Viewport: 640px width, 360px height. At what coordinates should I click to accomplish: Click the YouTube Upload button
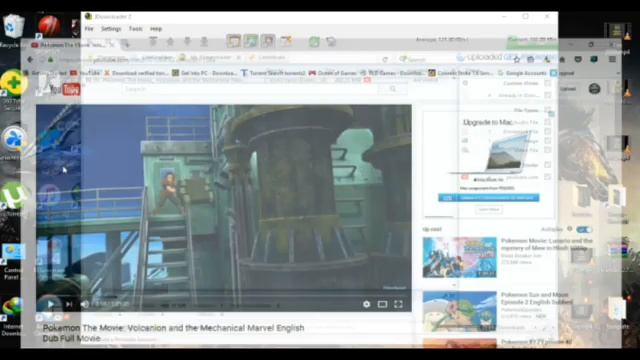[x=568, y=89]
